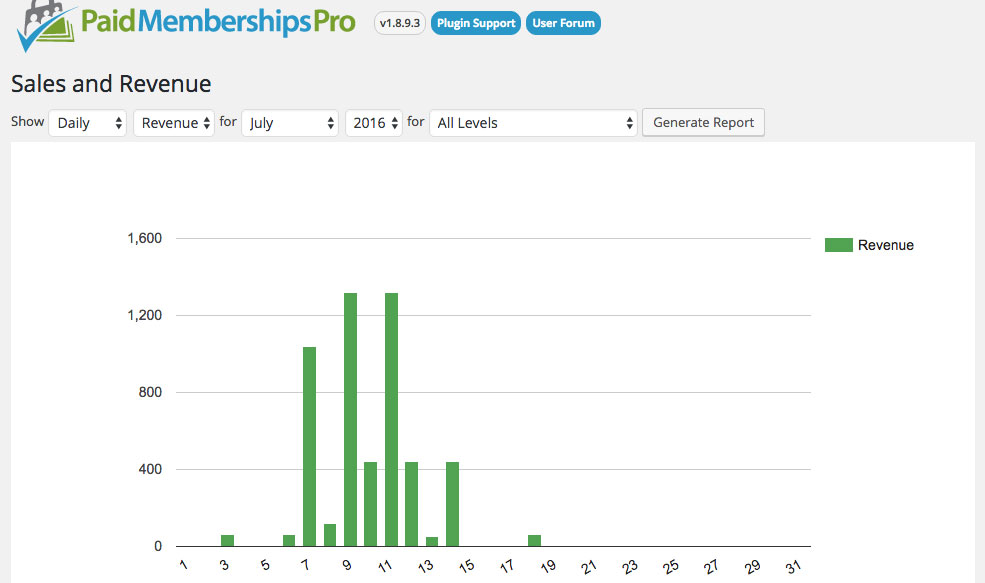Screen dimensions: 985x583
Task: Open the July month selector
Action: coord(290,123)
